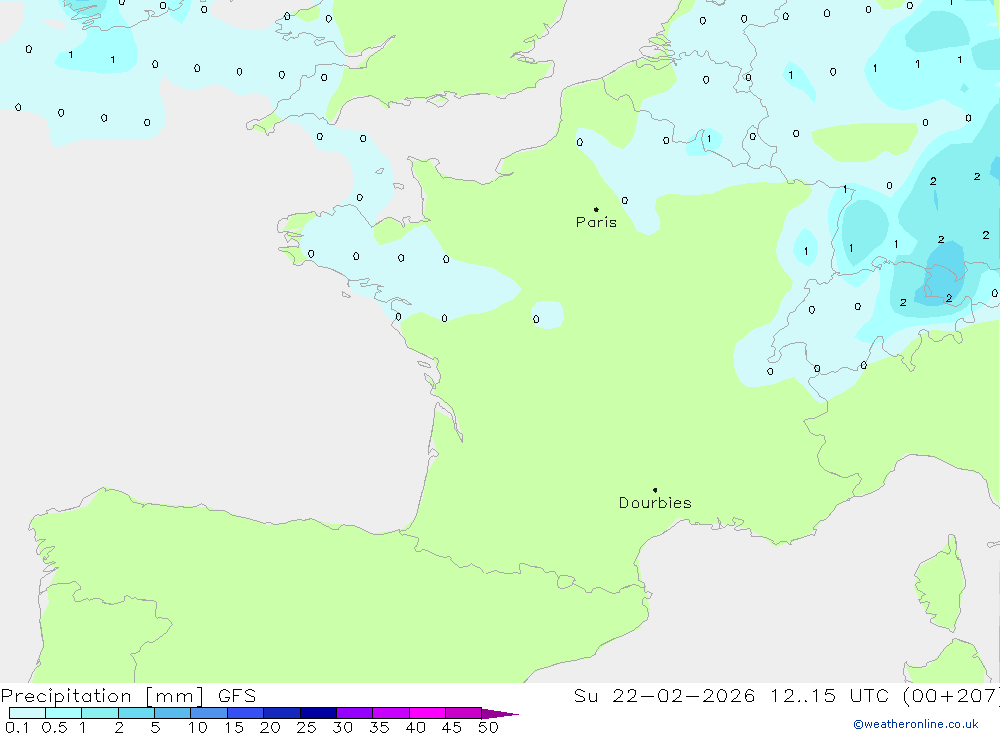
Task: Click the 0.5 to 1 mm legend swatch
Action: pos(64,713)
